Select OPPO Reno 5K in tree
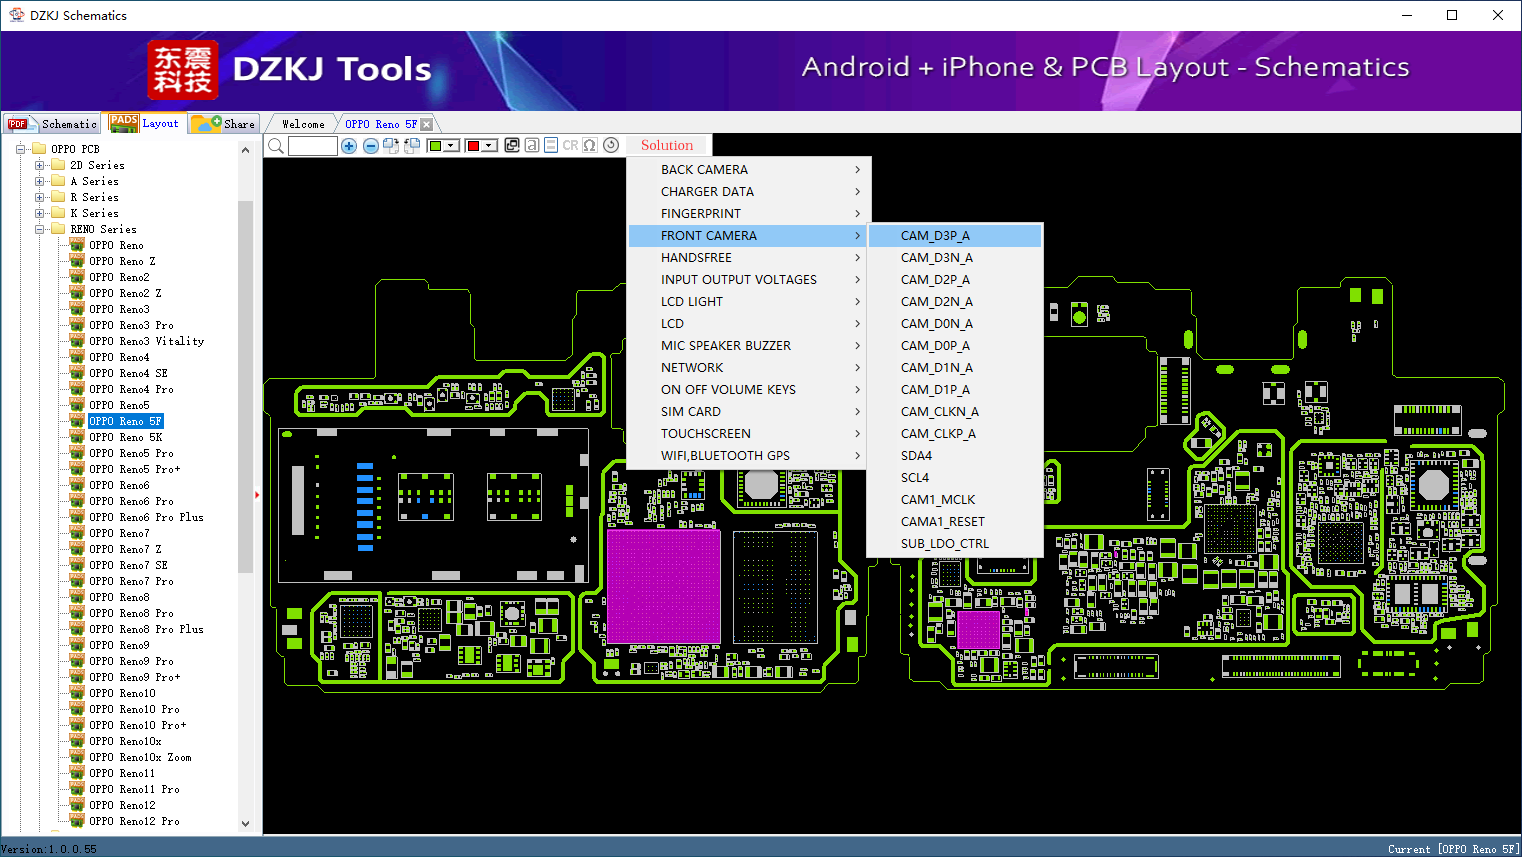Screen dimensions: 1522x857 click(x=125, y=437)
